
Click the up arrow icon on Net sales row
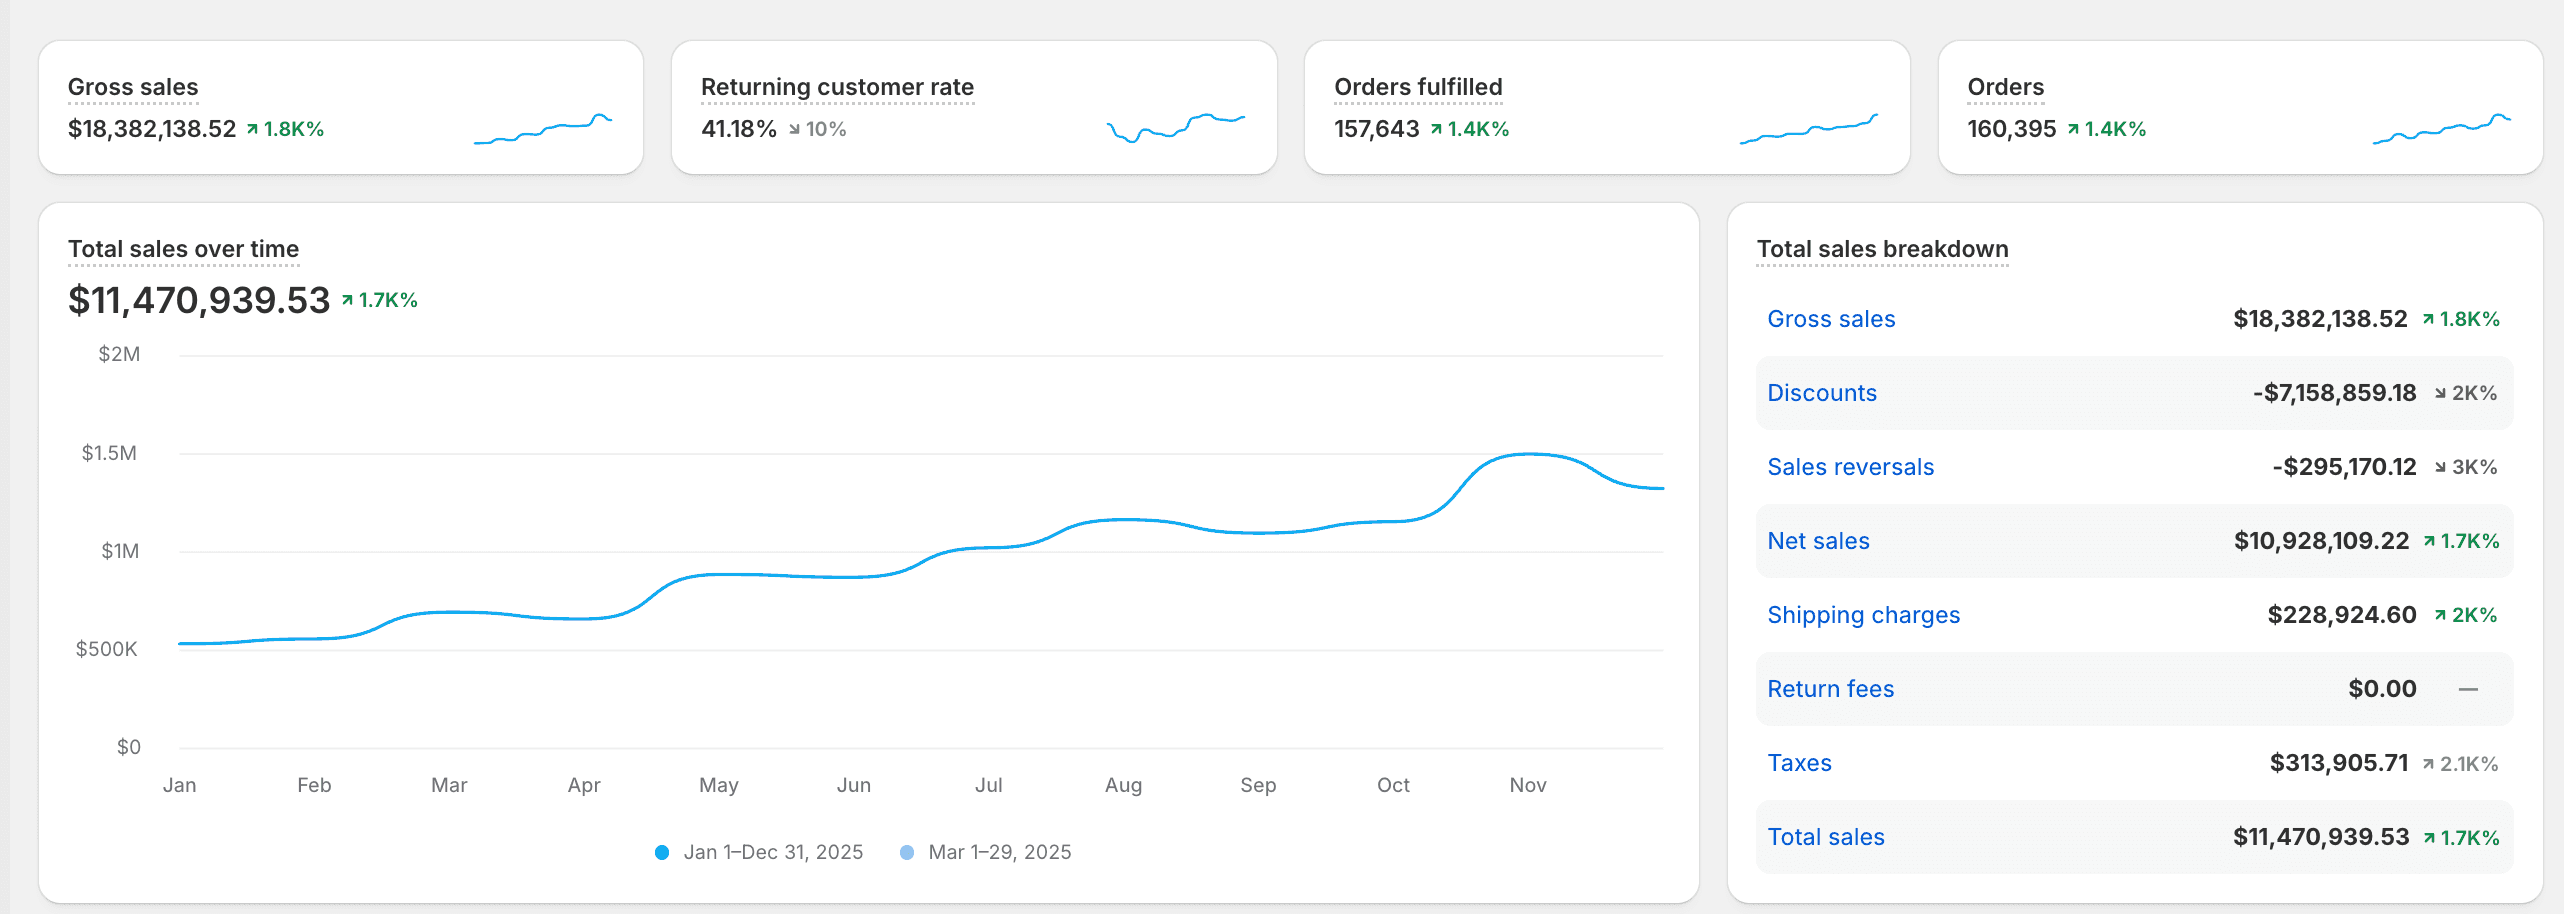[2429, 541]
